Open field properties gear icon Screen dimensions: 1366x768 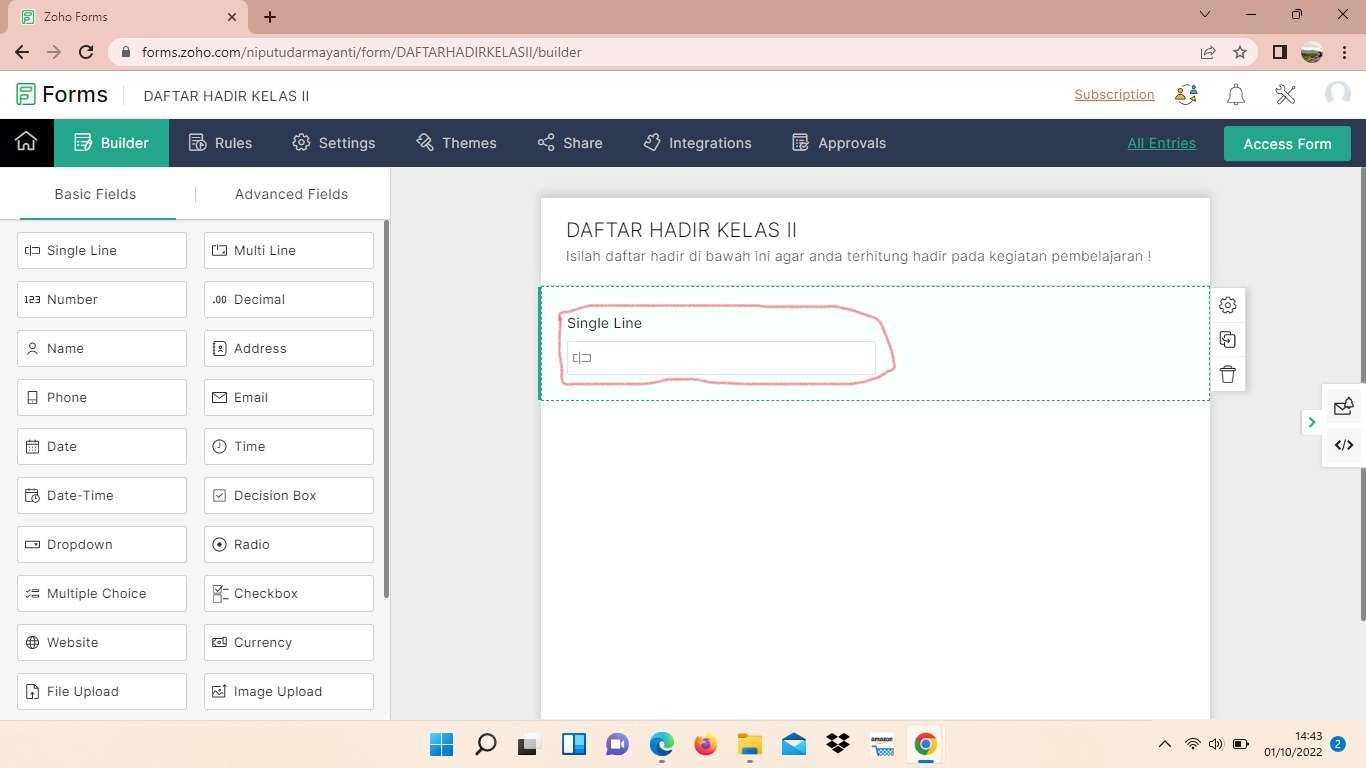click(x=1228, y=305)
